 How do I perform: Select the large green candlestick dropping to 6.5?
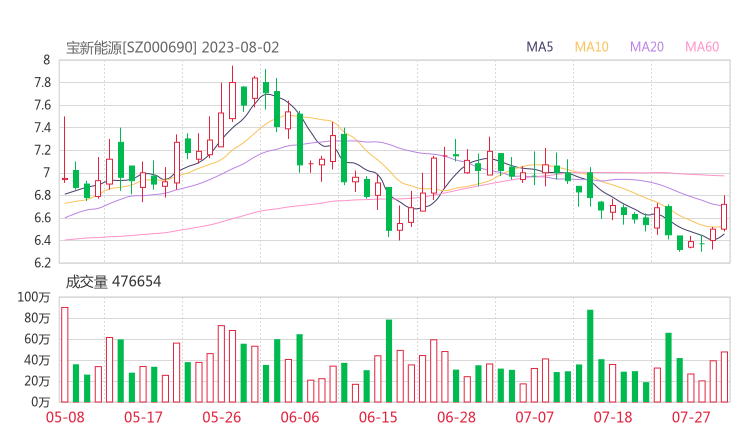click(389, 212)
